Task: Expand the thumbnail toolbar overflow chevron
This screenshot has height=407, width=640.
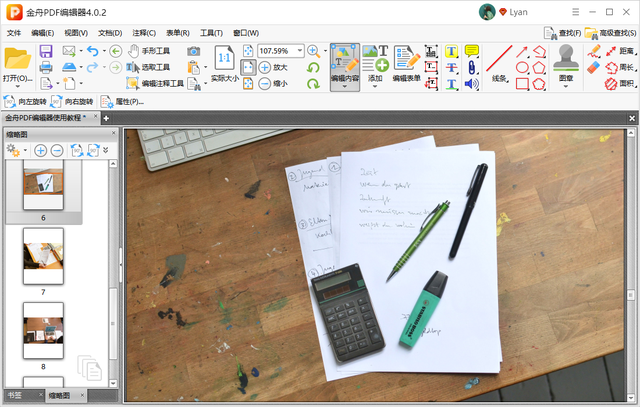Action: tap(106, 151)
